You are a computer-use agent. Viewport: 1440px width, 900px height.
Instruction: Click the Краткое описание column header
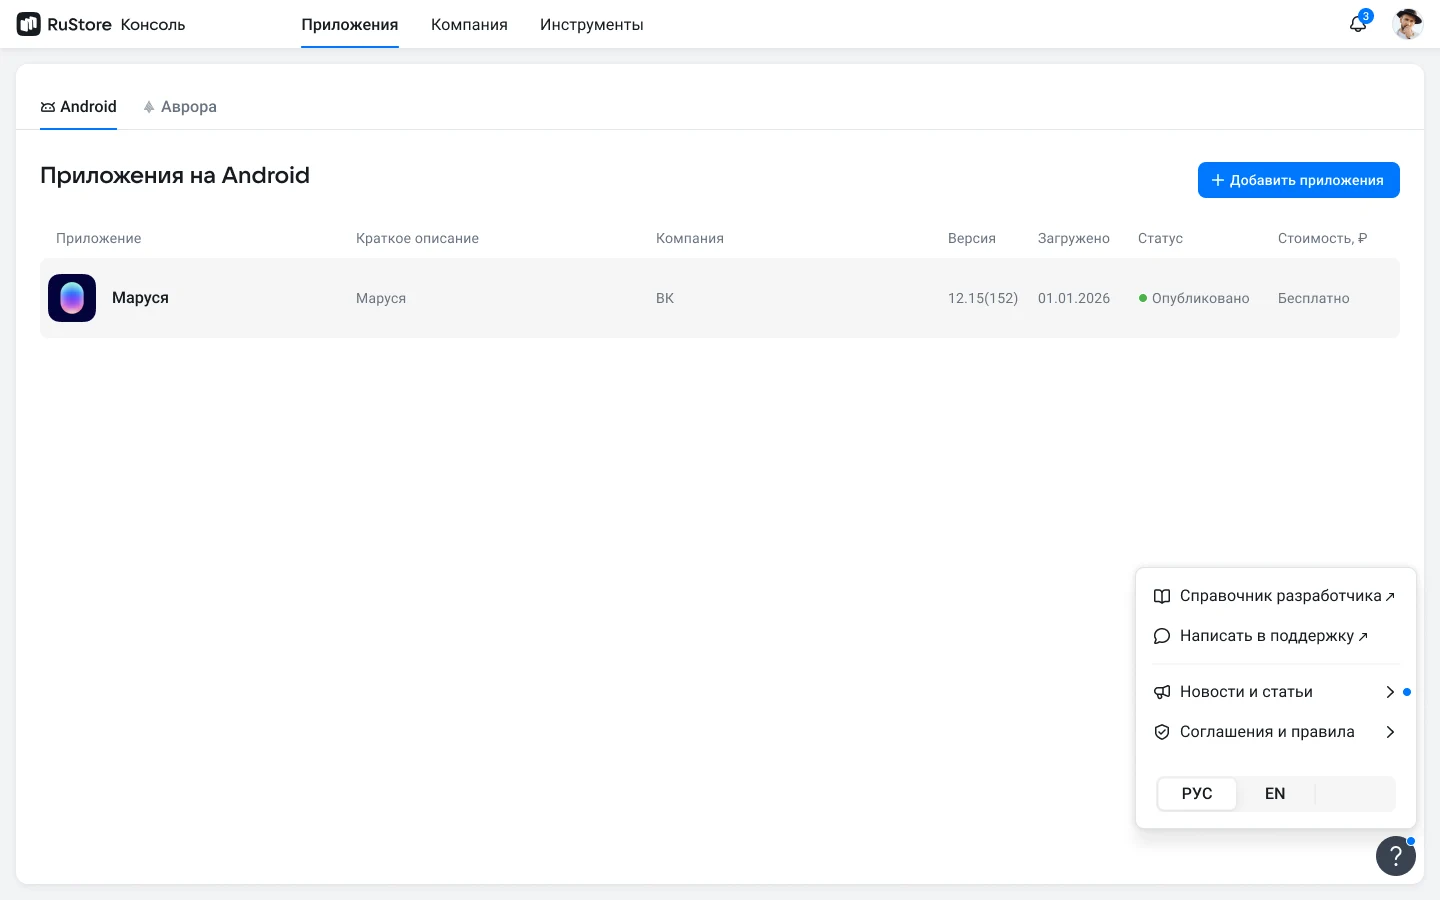point(417,238)
